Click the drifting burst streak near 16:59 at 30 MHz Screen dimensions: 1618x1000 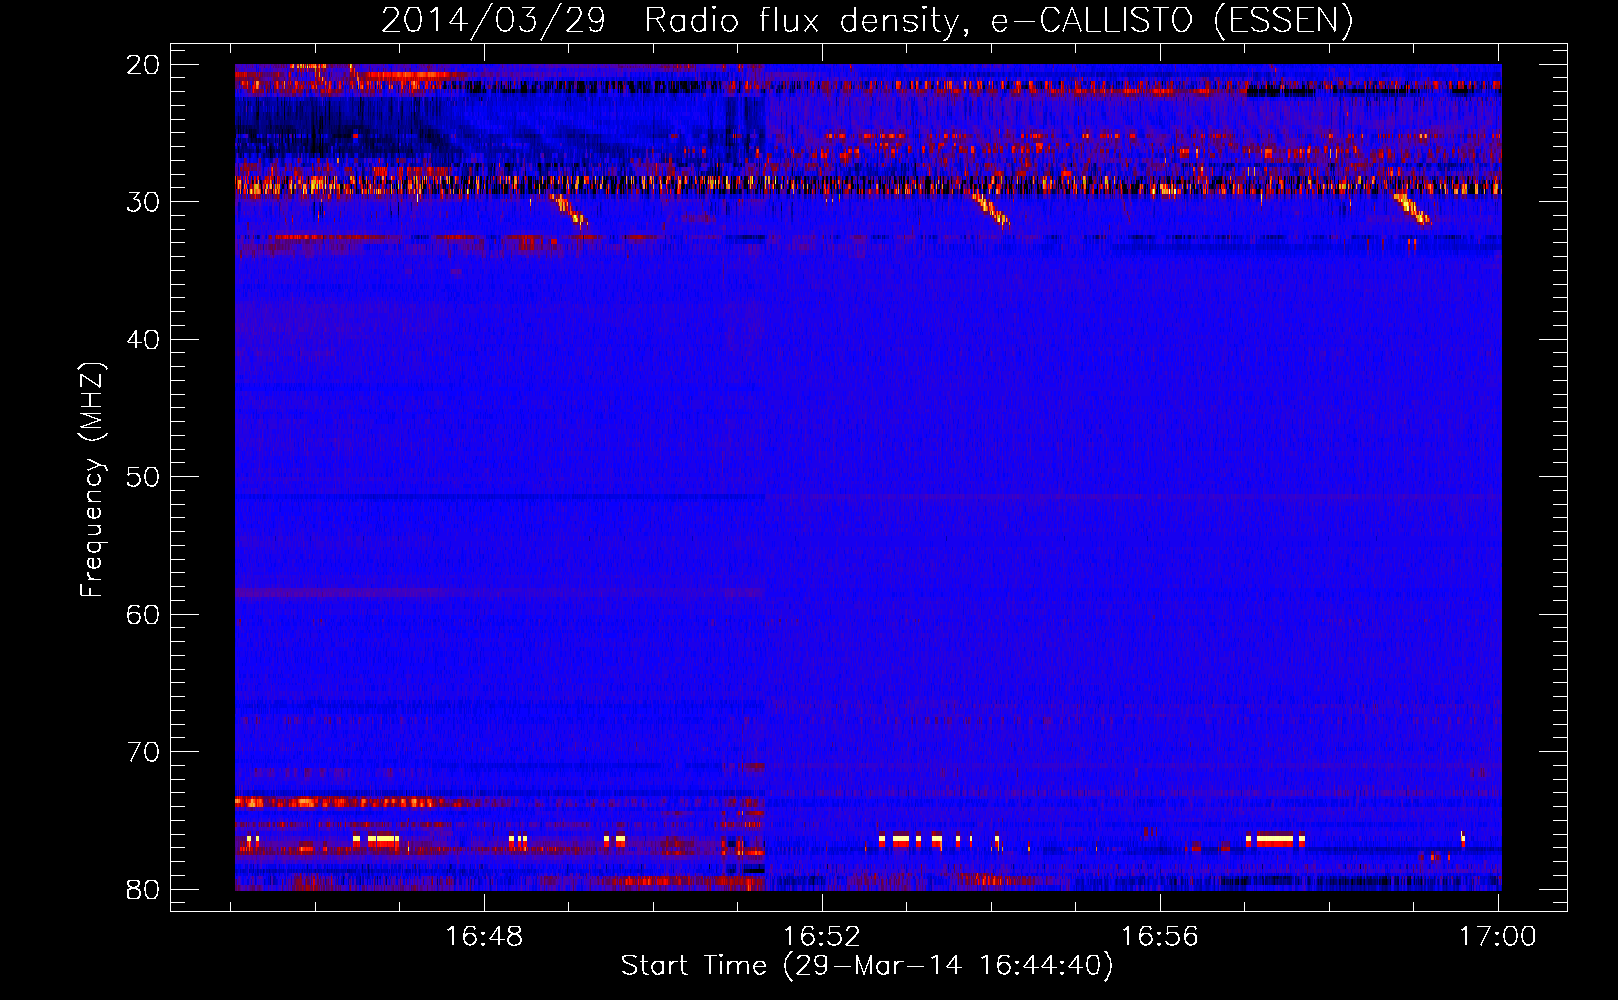click(x=1412, y=209)
